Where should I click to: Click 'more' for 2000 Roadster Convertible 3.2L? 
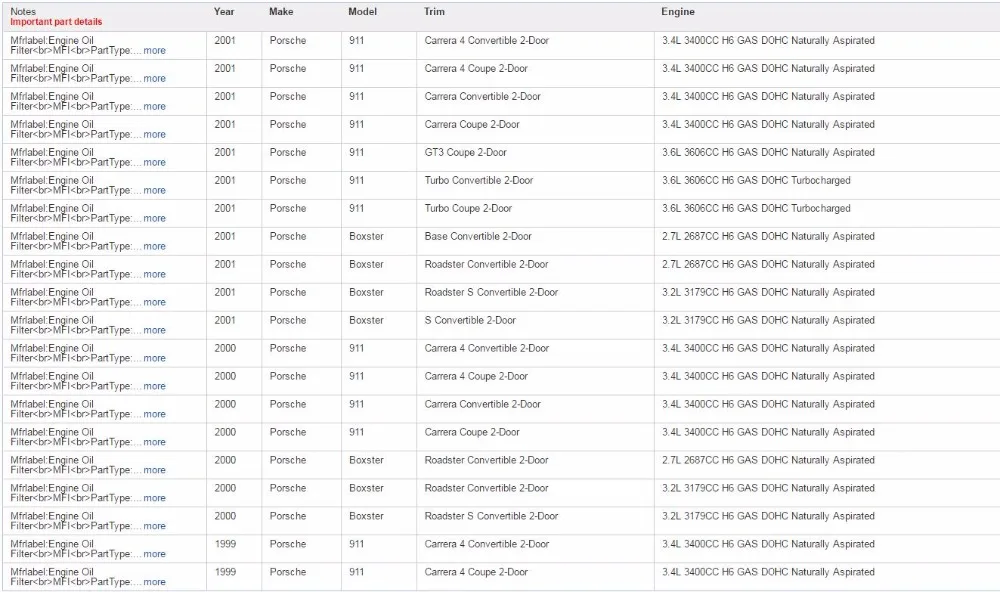pos(154,498)
